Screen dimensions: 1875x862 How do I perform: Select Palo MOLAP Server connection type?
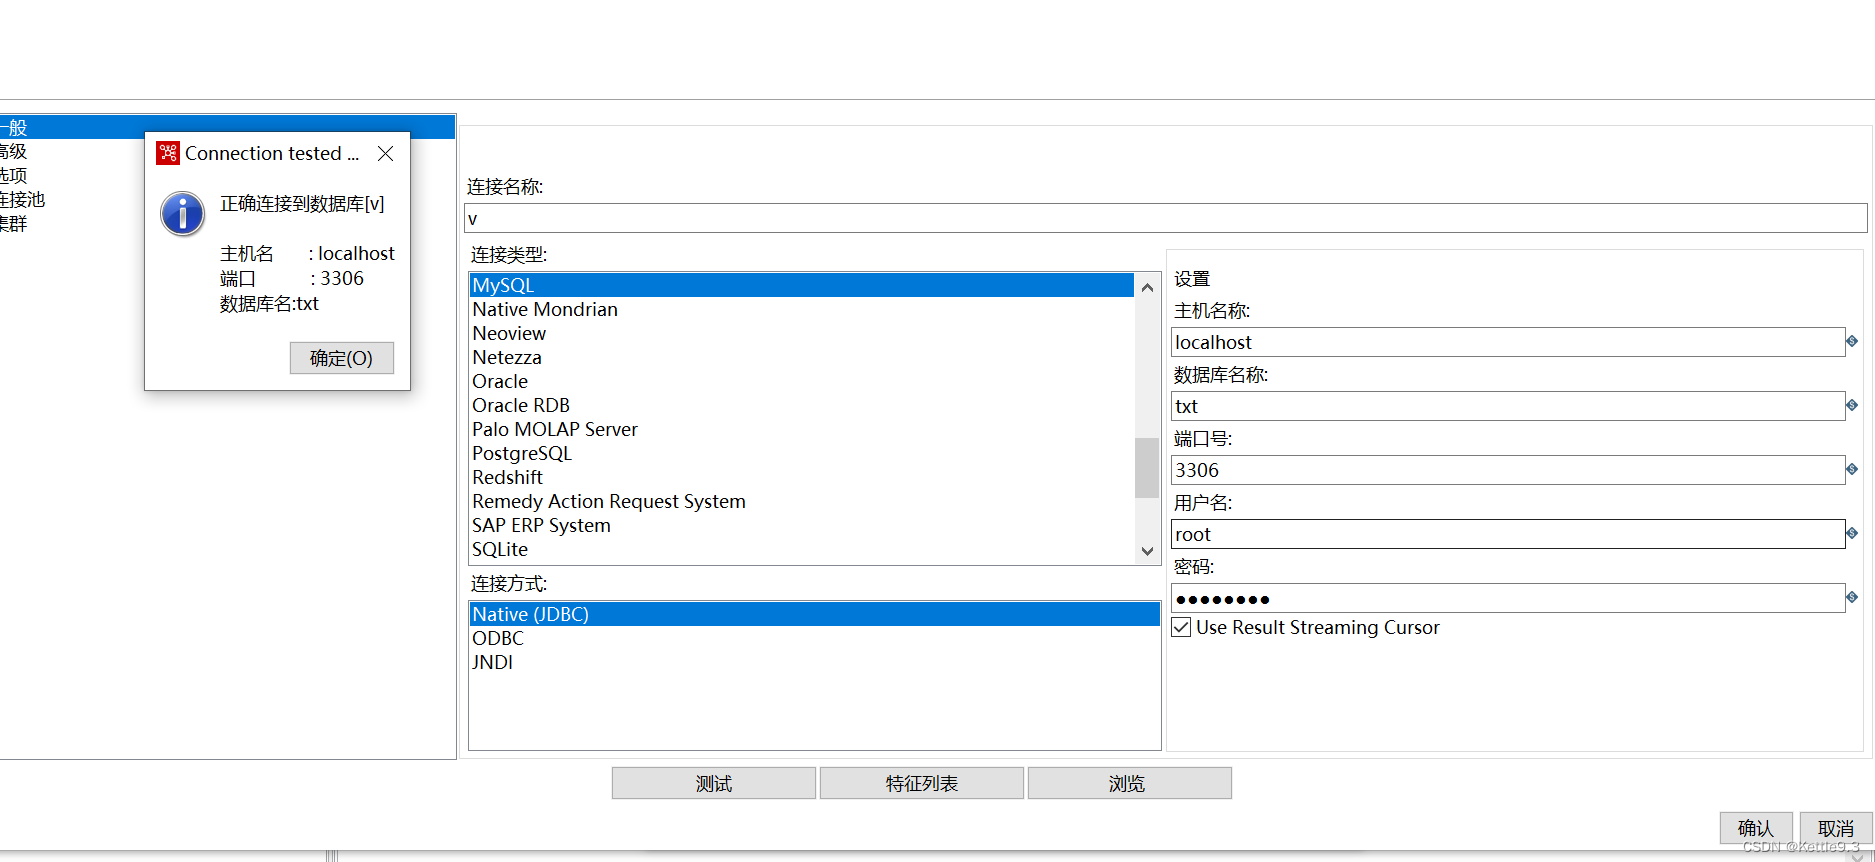tap(802, 429)
